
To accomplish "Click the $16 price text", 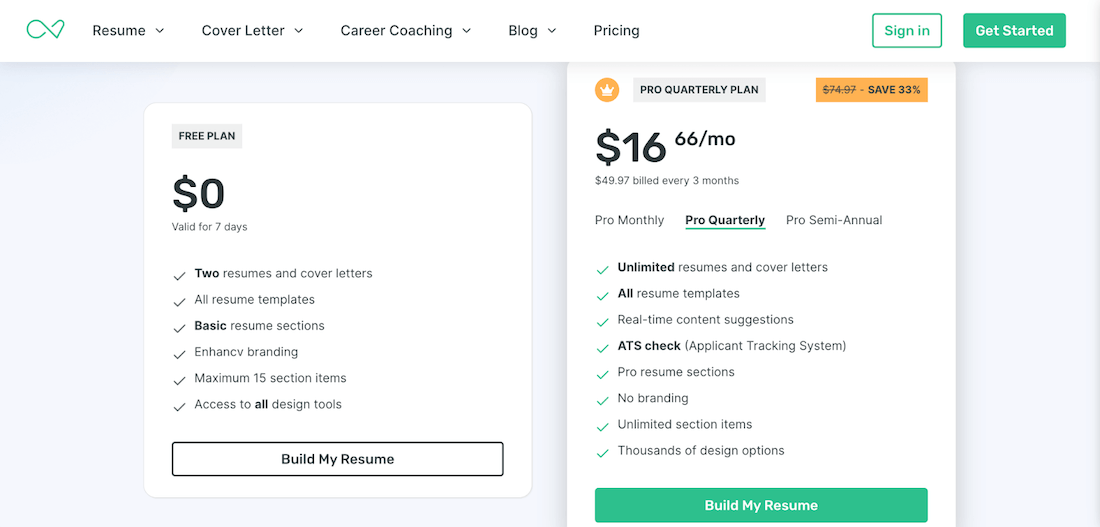I will [x=630, y=147].
